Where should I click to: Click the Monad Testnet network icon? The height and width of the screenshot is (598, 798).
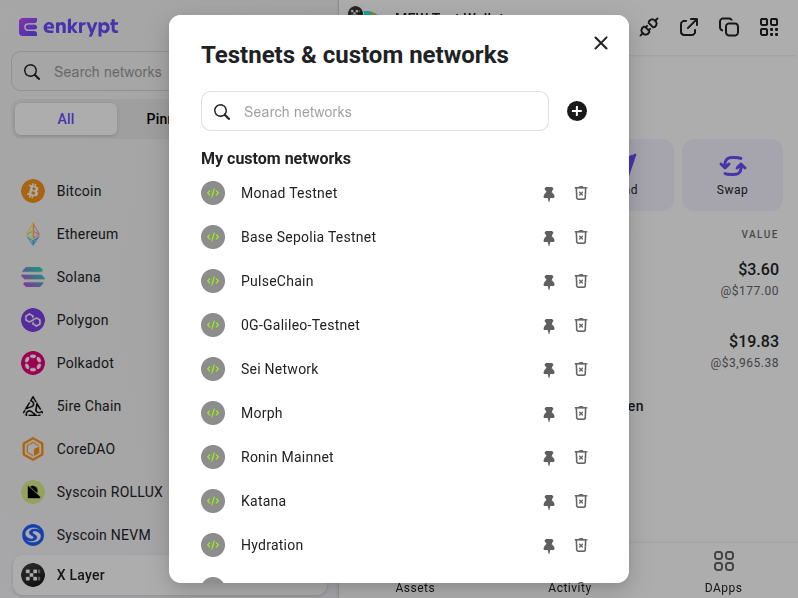[213, 193]
